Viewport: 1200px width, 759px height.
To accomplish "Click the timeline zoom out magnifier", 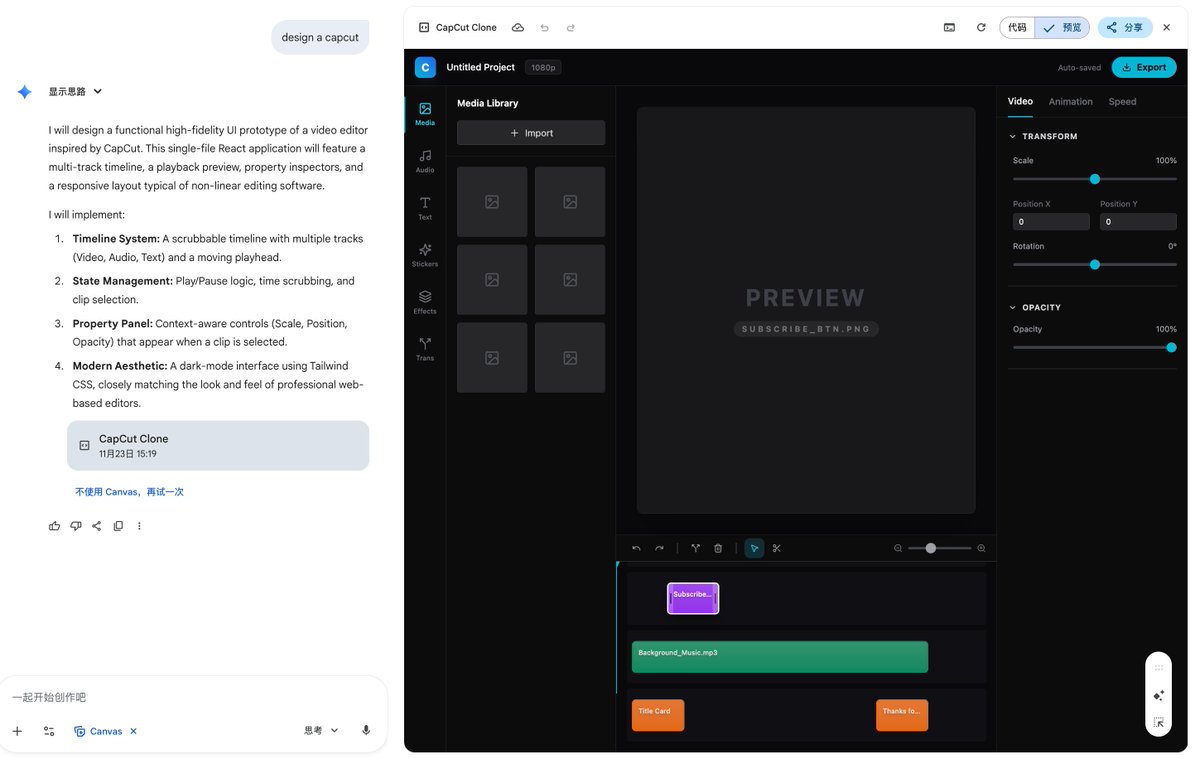I will (898, 548).
